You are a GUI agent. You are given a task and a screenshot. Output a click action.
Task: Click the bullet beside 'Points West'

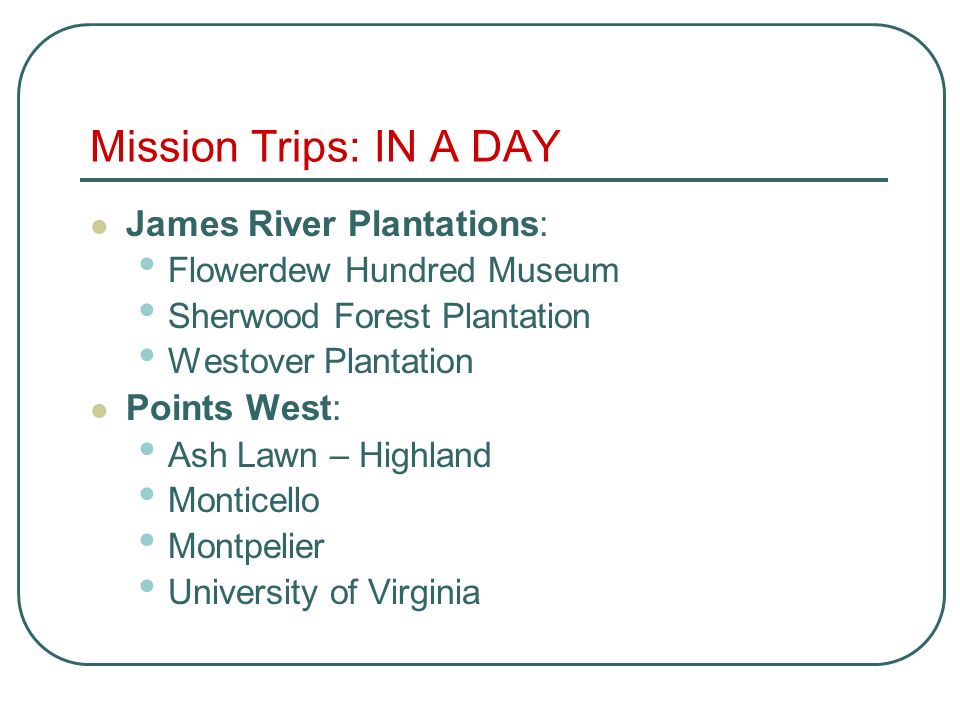point(99,410)
